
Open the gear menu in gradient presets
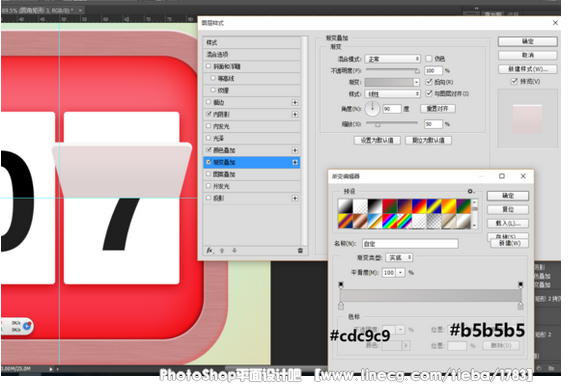(471, 191)
